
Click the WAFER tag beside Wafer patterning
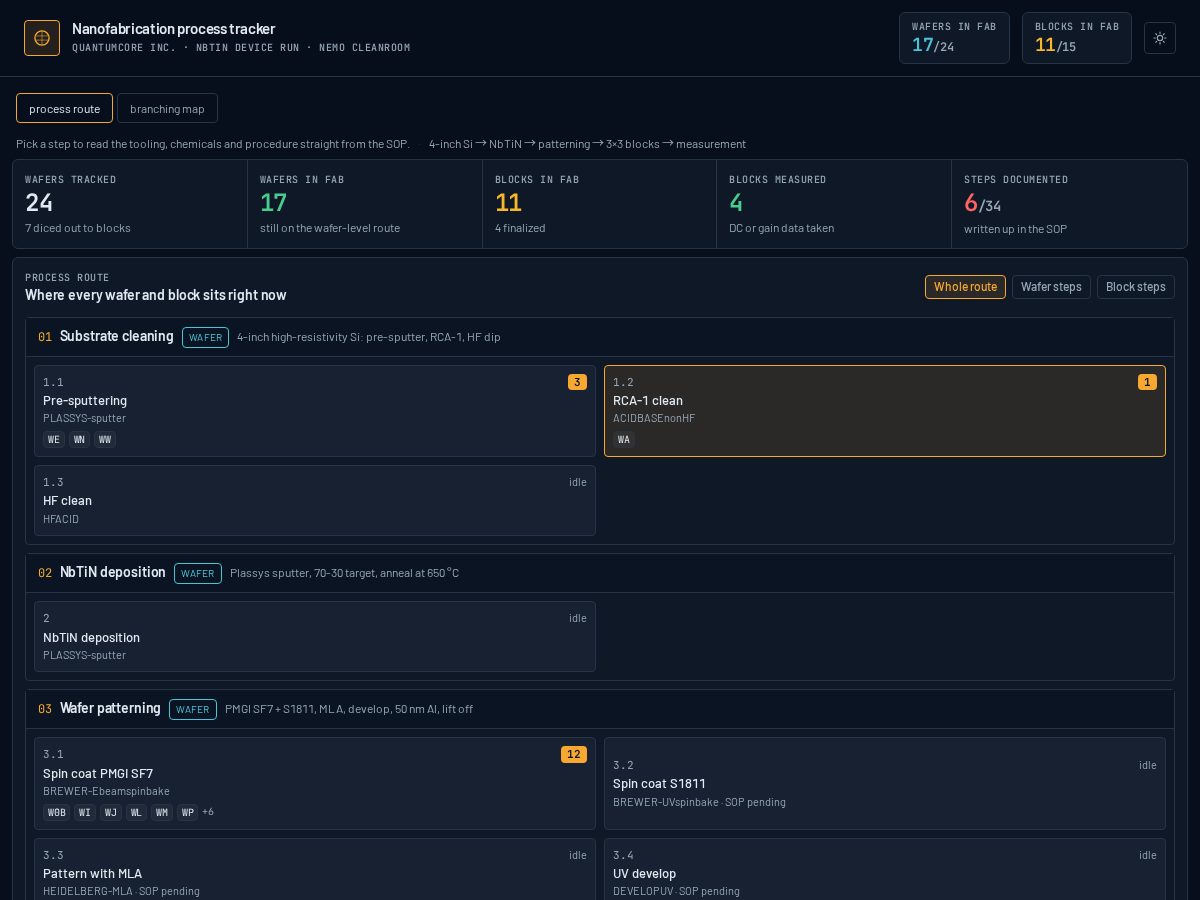(x=193, y=709)
